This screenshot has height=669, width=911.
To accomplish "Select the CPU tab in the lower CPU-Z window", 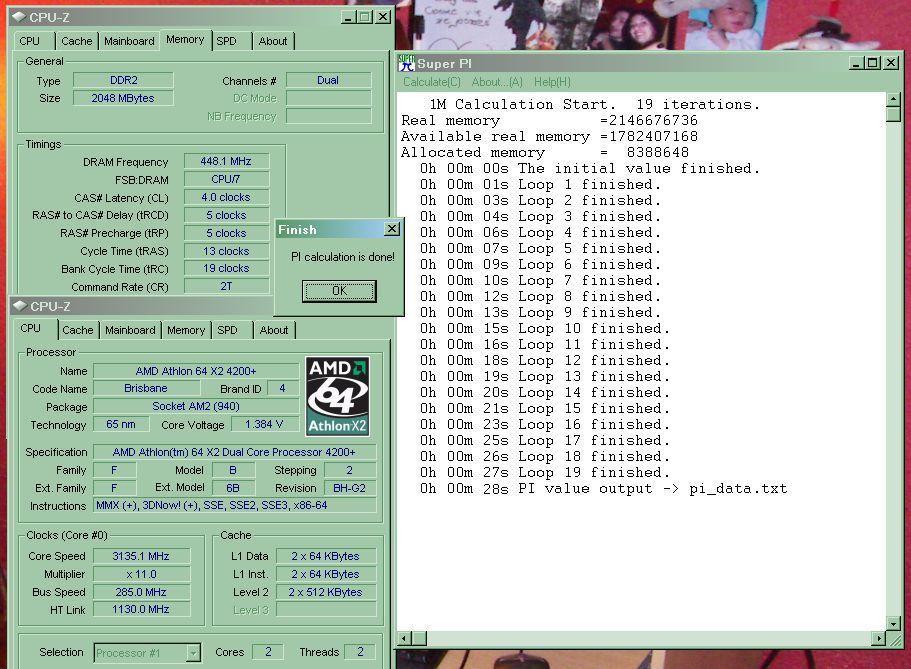I will pyautogui.click(x=31, y=328).
